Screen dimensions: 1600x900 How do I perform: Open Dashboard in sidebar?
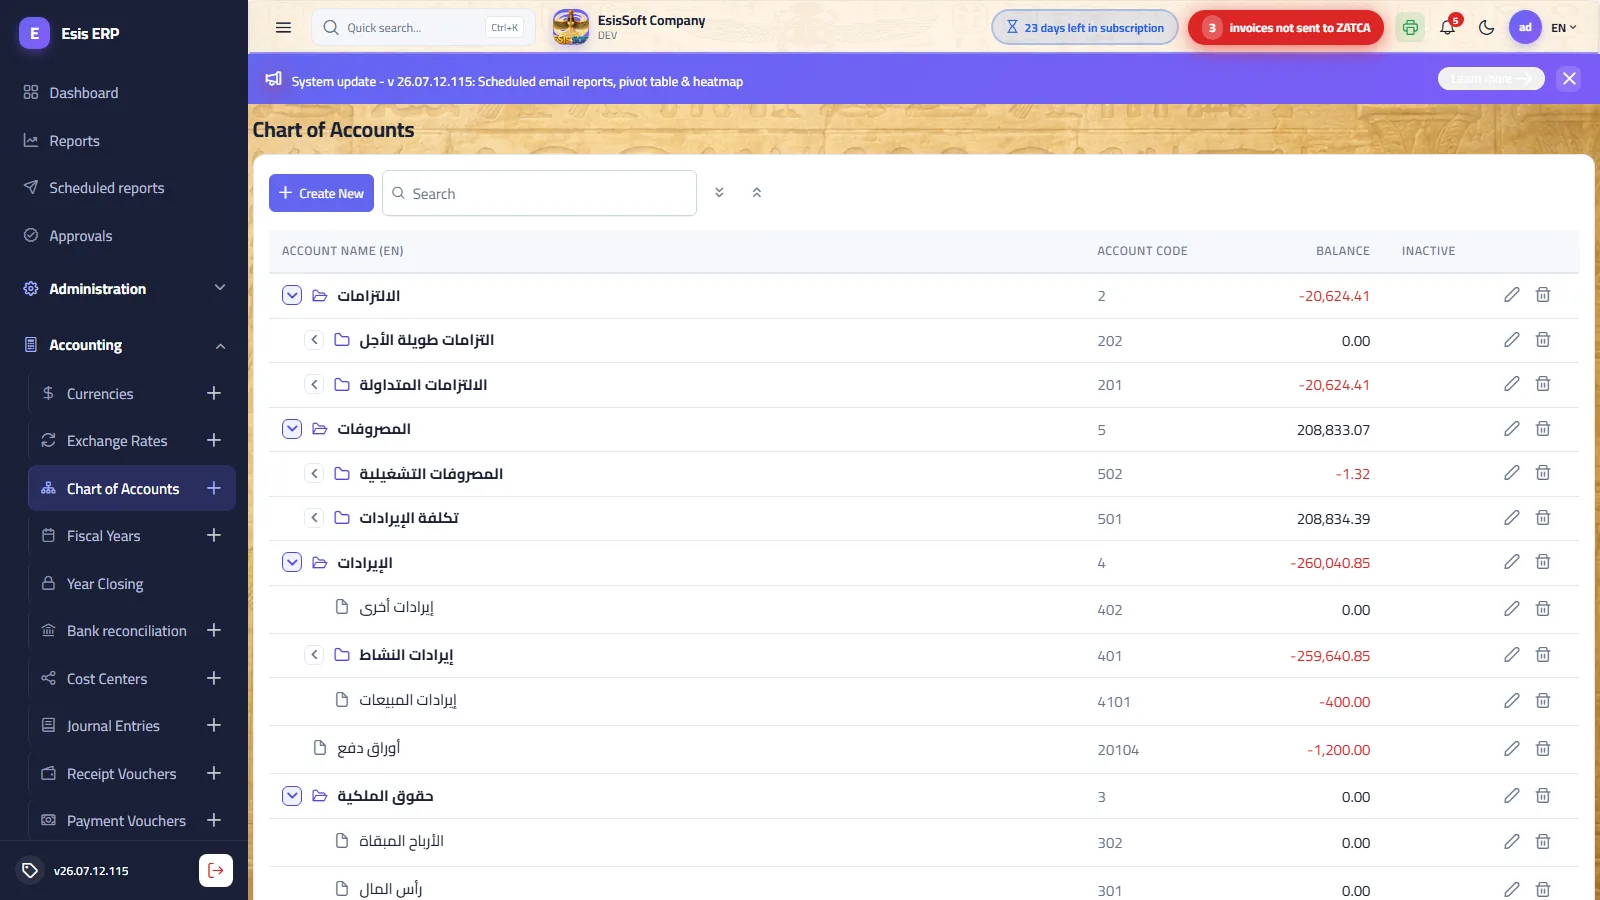(124, 93)
